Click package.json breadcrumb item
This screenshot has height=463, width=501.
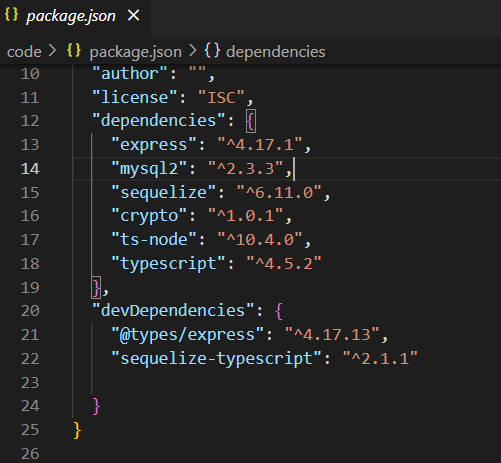[135, 52]
